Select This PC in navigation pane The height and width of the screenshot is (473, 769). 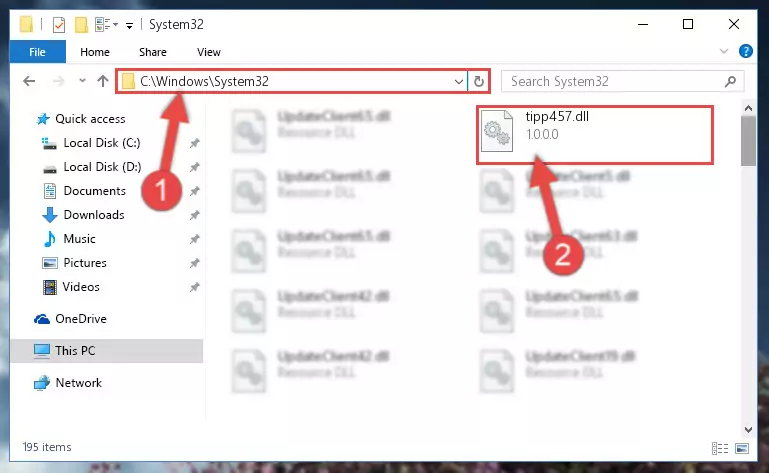[106, 351]
